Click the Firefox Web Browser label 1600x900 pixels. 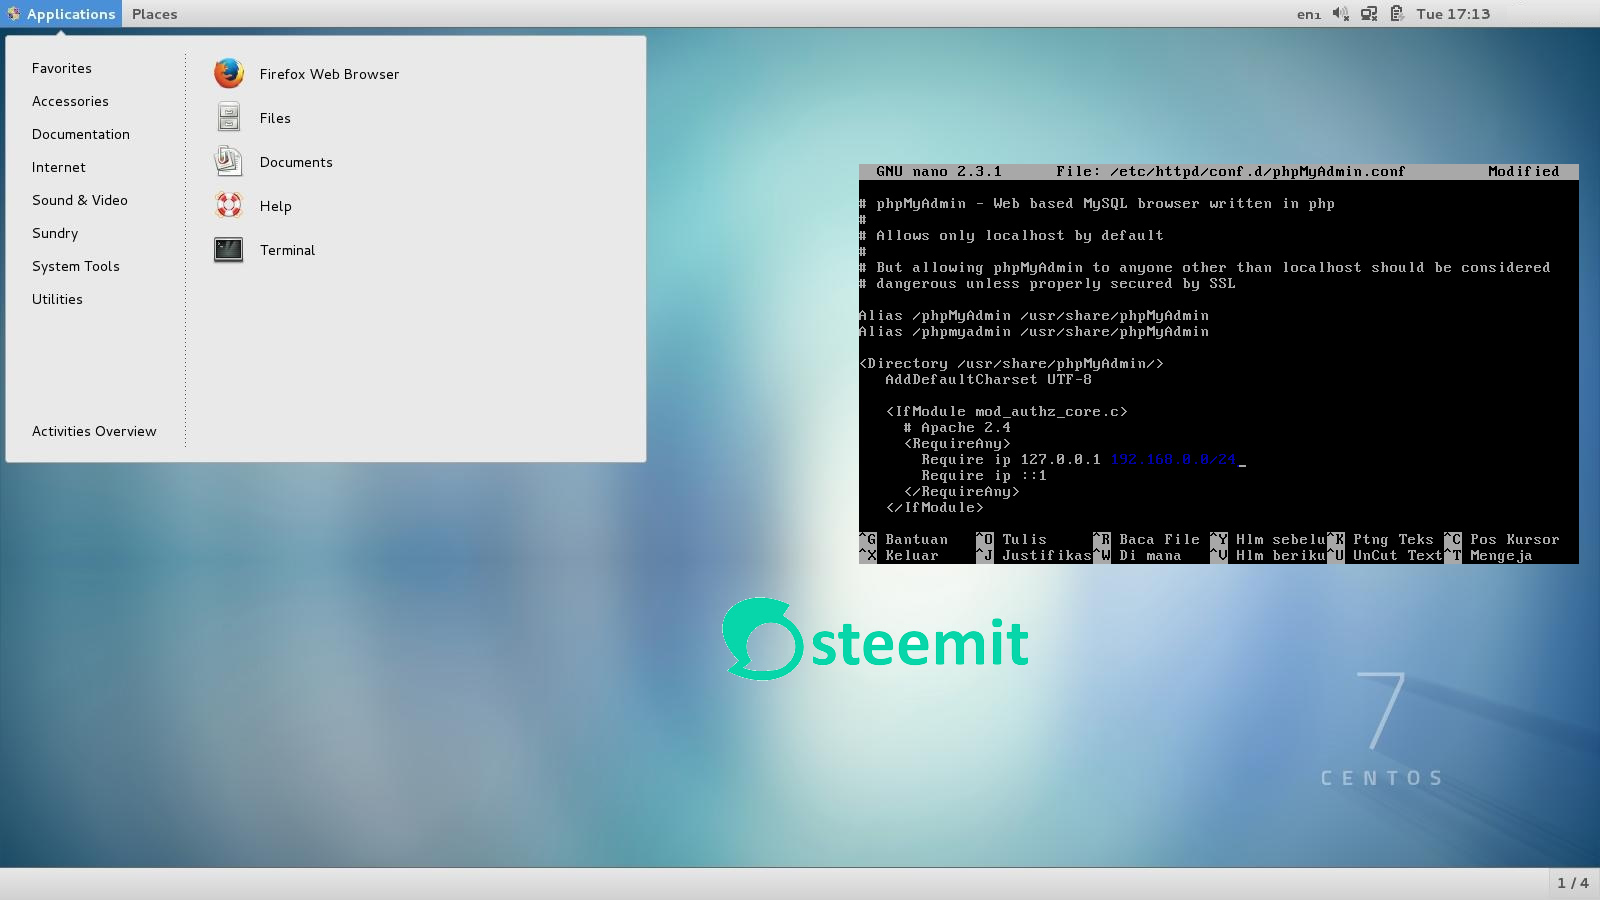click(329, 74)
